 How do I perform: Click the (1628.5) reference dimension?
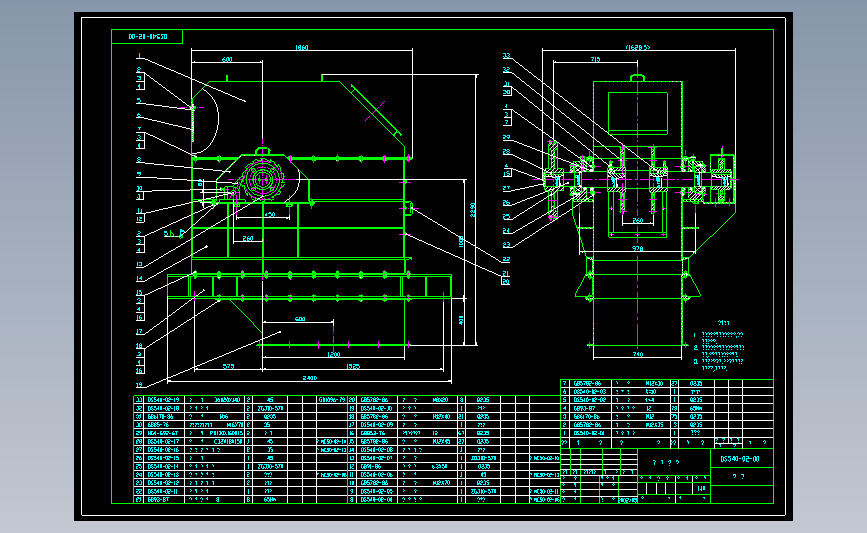[x=638, y=48]
